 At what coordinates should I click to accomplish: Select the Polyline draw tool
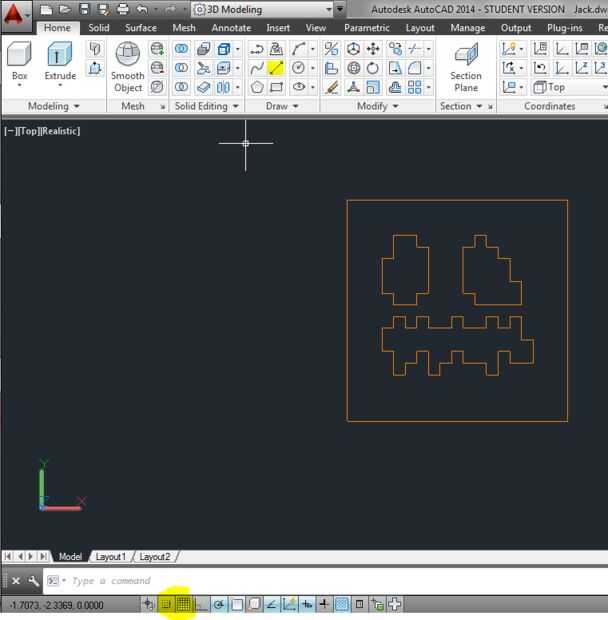(x=257, y=49)
